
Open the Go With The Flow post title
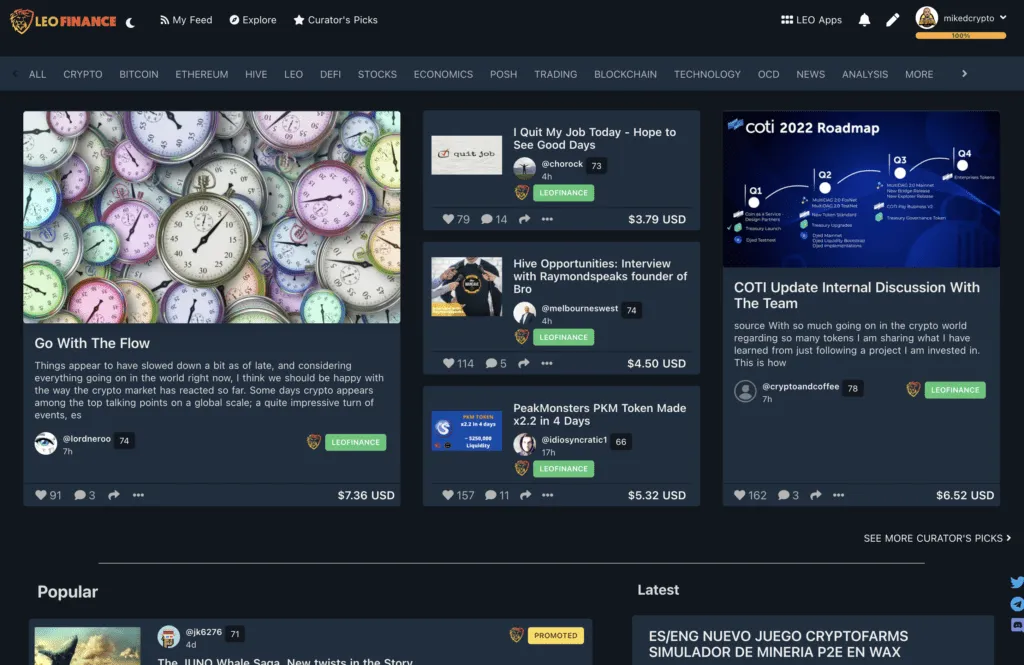click(92, 344)
